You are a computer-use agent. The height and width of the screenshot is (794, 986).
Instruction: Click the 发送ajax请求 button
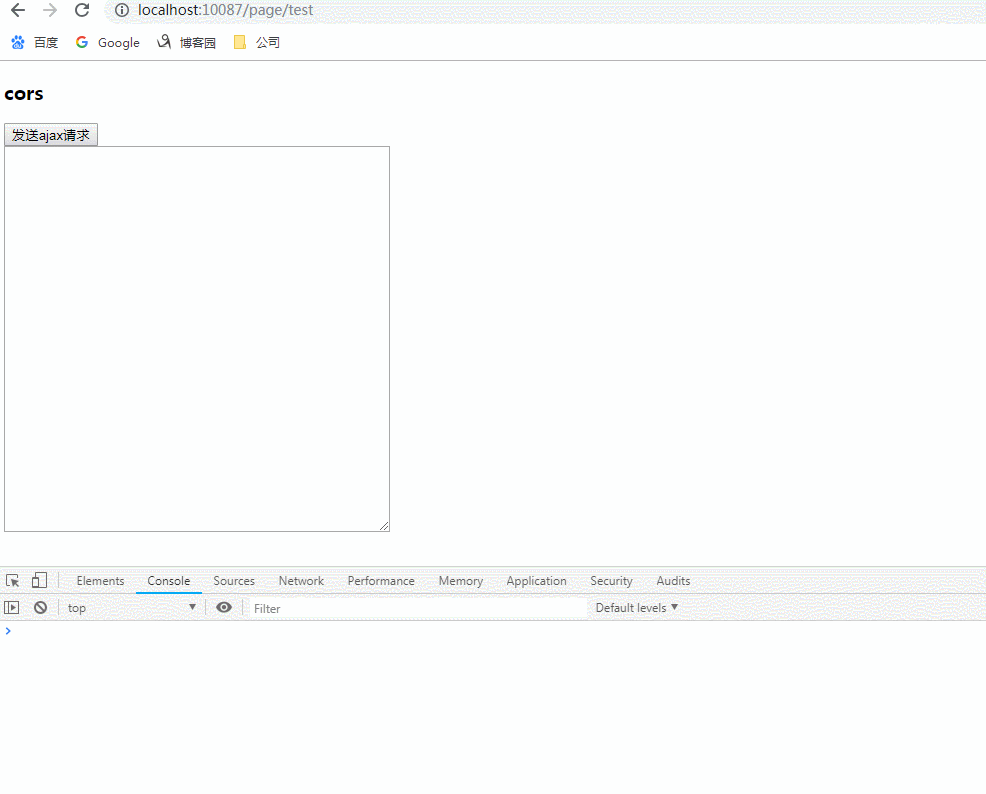pos(51,135)
